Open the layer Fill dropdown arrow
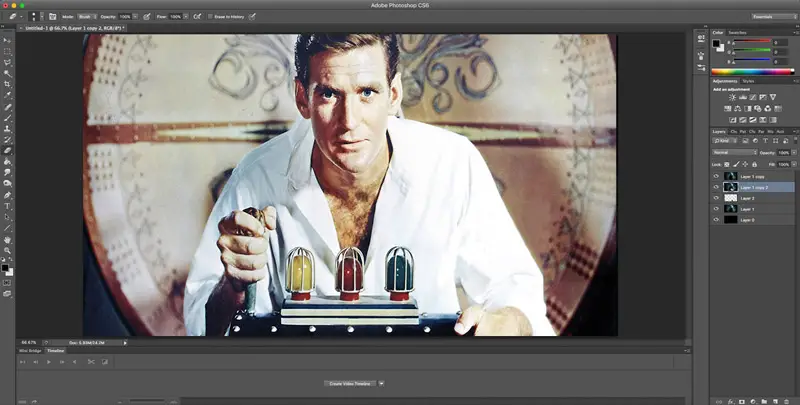Viewport: 800px width, 405px height. (x=794, y=164)
